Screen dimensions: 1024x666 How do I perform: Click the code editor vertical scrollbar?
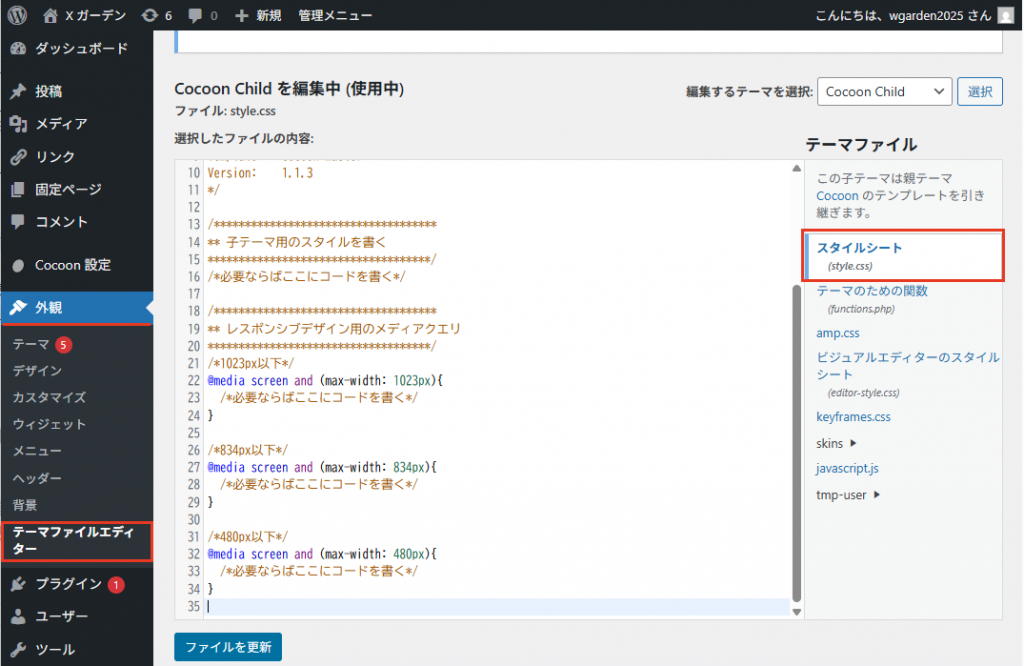796,440
